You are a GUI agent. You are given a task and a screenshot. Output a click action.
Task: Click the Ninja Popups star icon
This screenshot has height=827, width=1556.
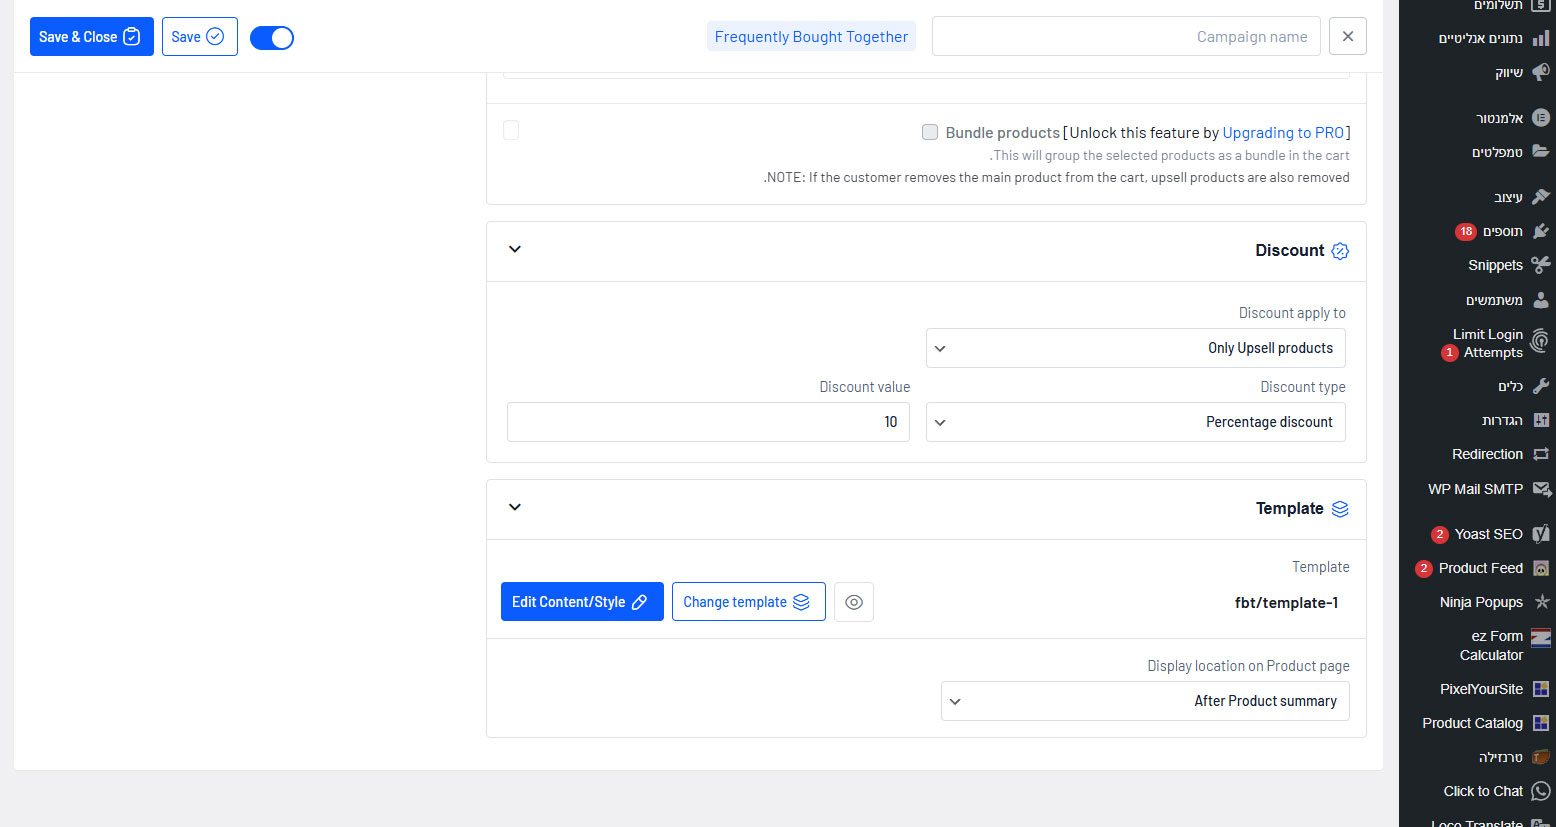[1541, 602]
